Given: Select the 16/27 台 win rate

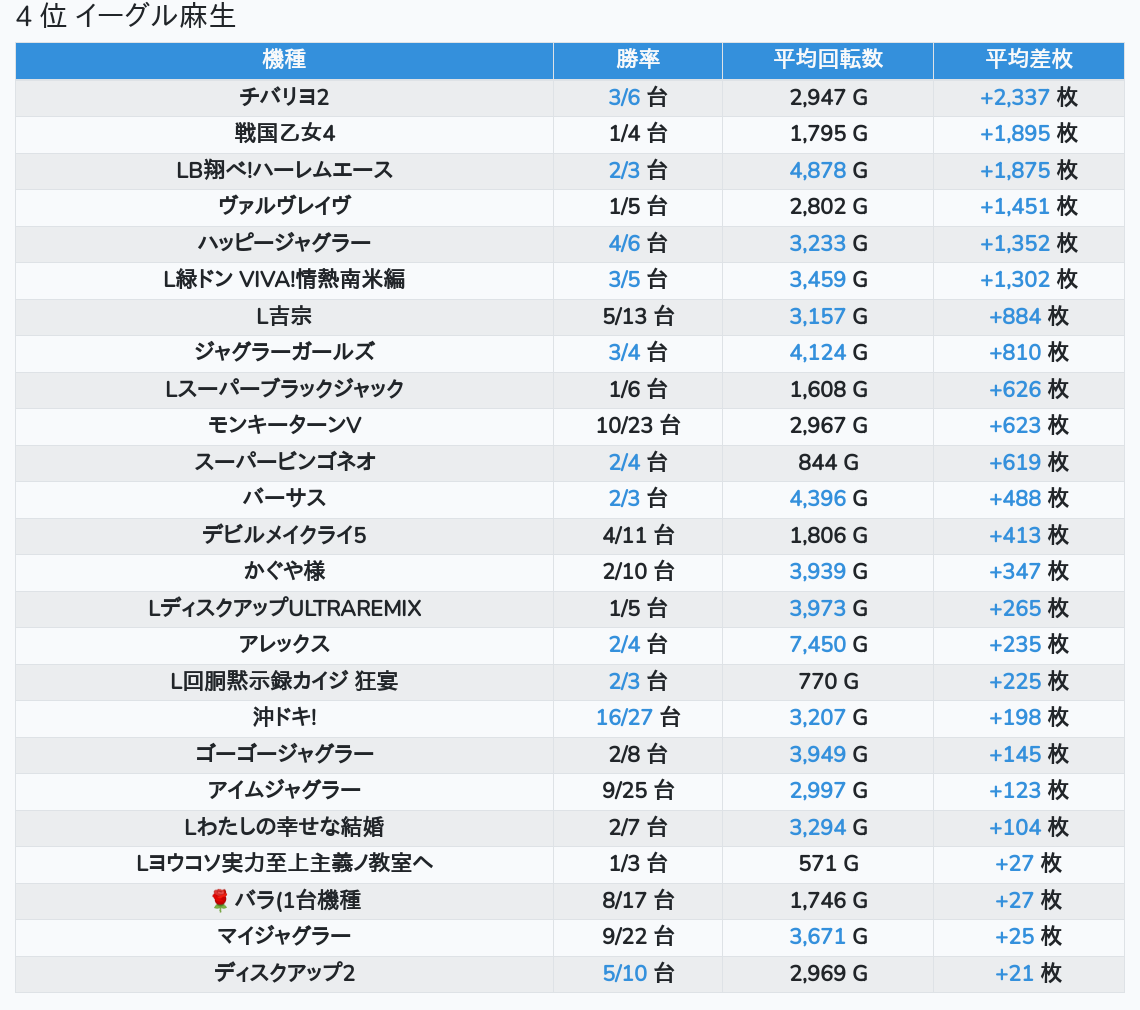Looking at the screenshot, I should [x=638, y=718].
